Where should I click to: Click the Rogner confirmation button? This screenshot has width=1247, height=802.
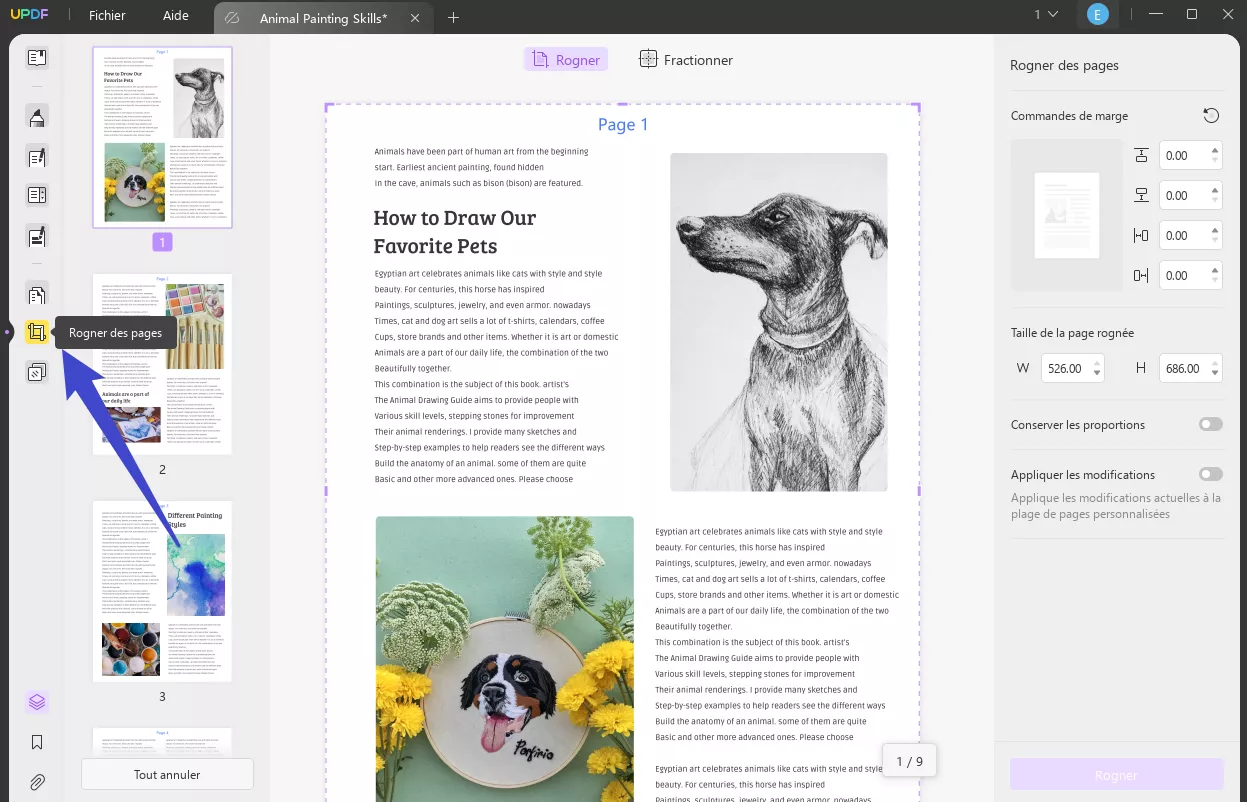(1116, 775)
